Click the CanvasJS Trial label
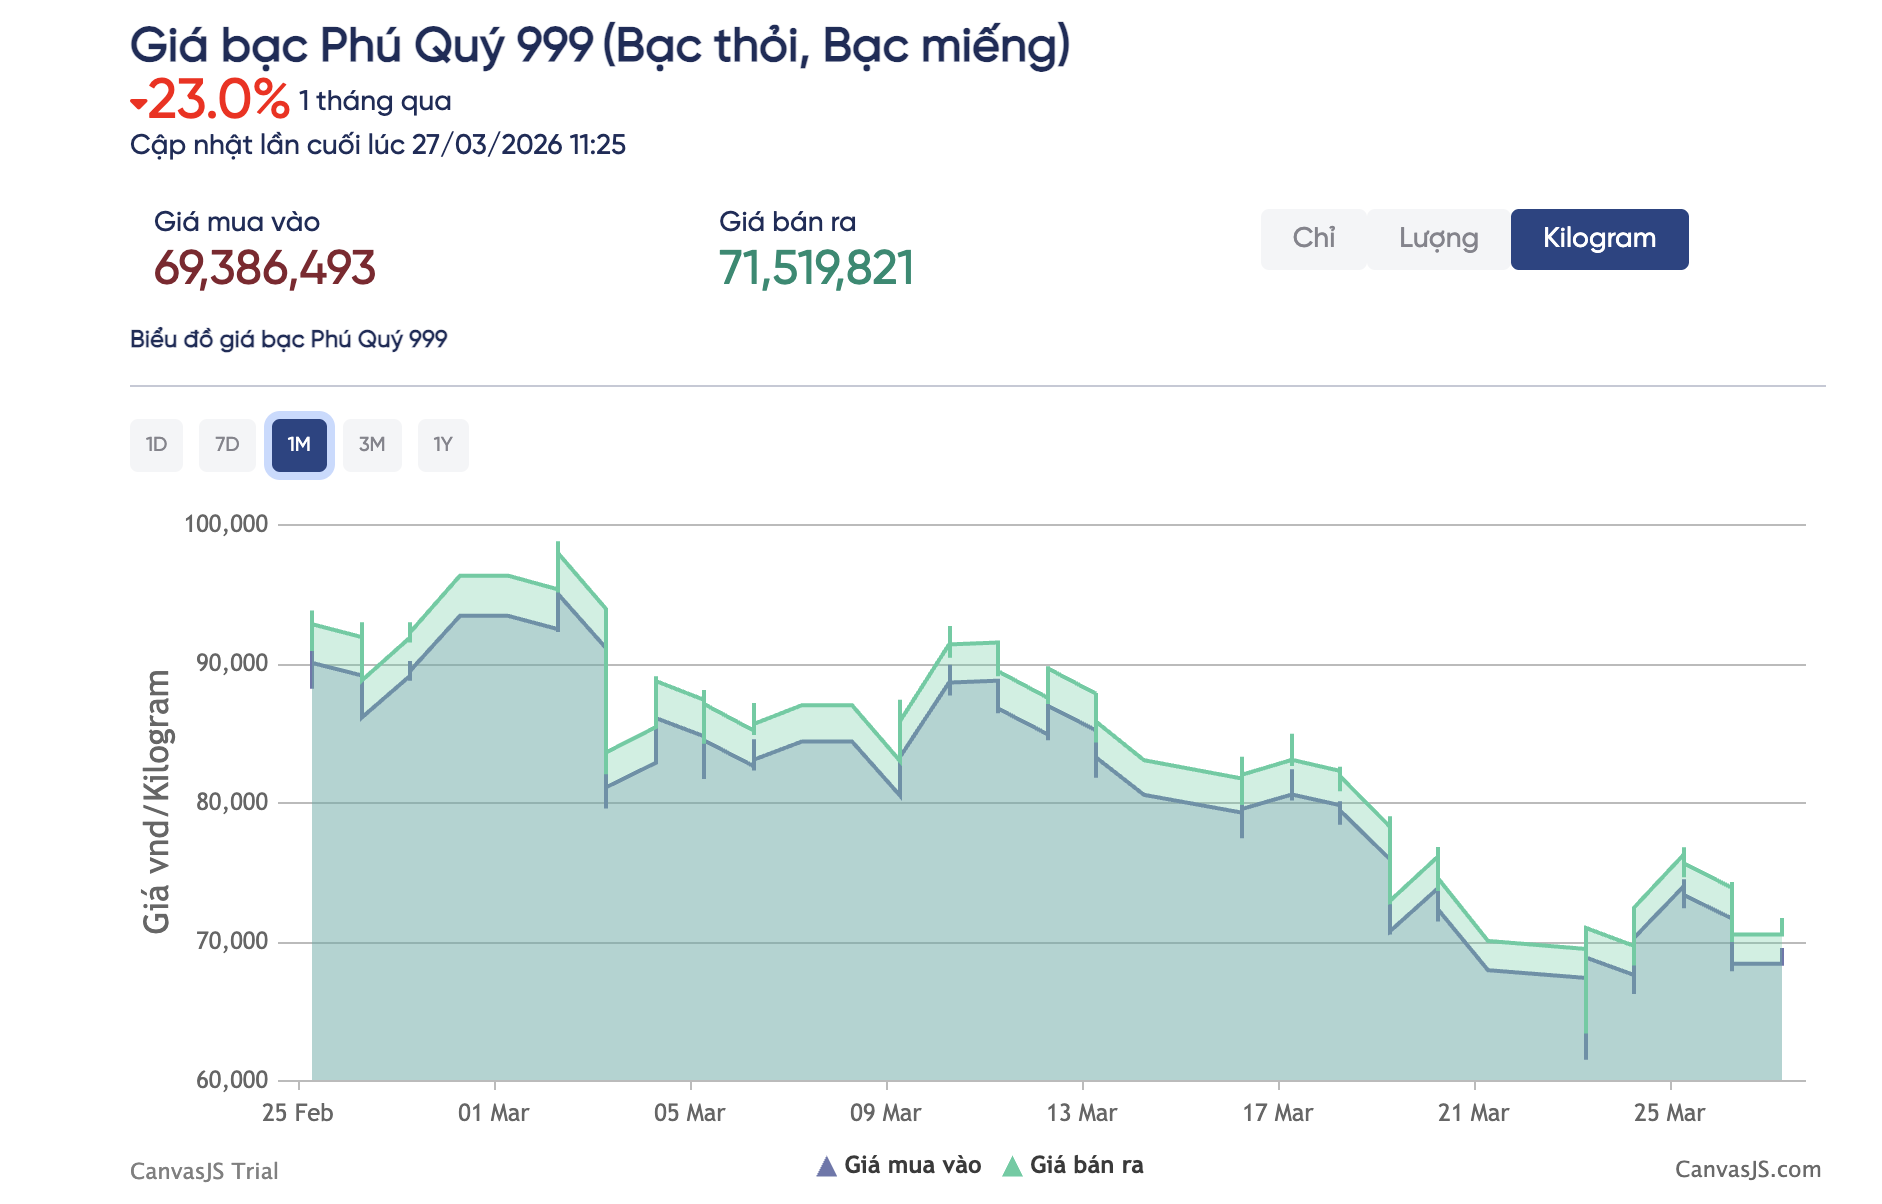1882x1204 pixels. coord(204,1170)
